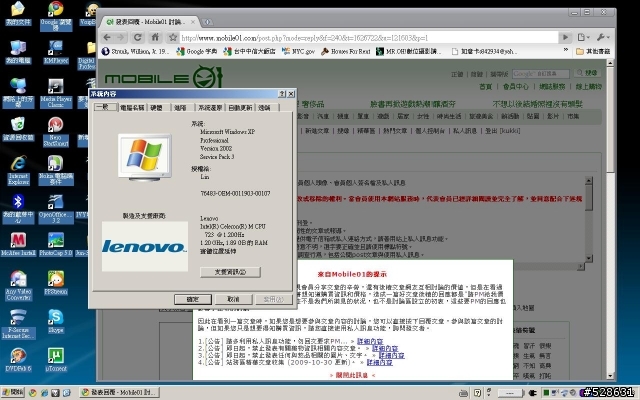Open the Google Dictionary bookmark

(197, 51)
